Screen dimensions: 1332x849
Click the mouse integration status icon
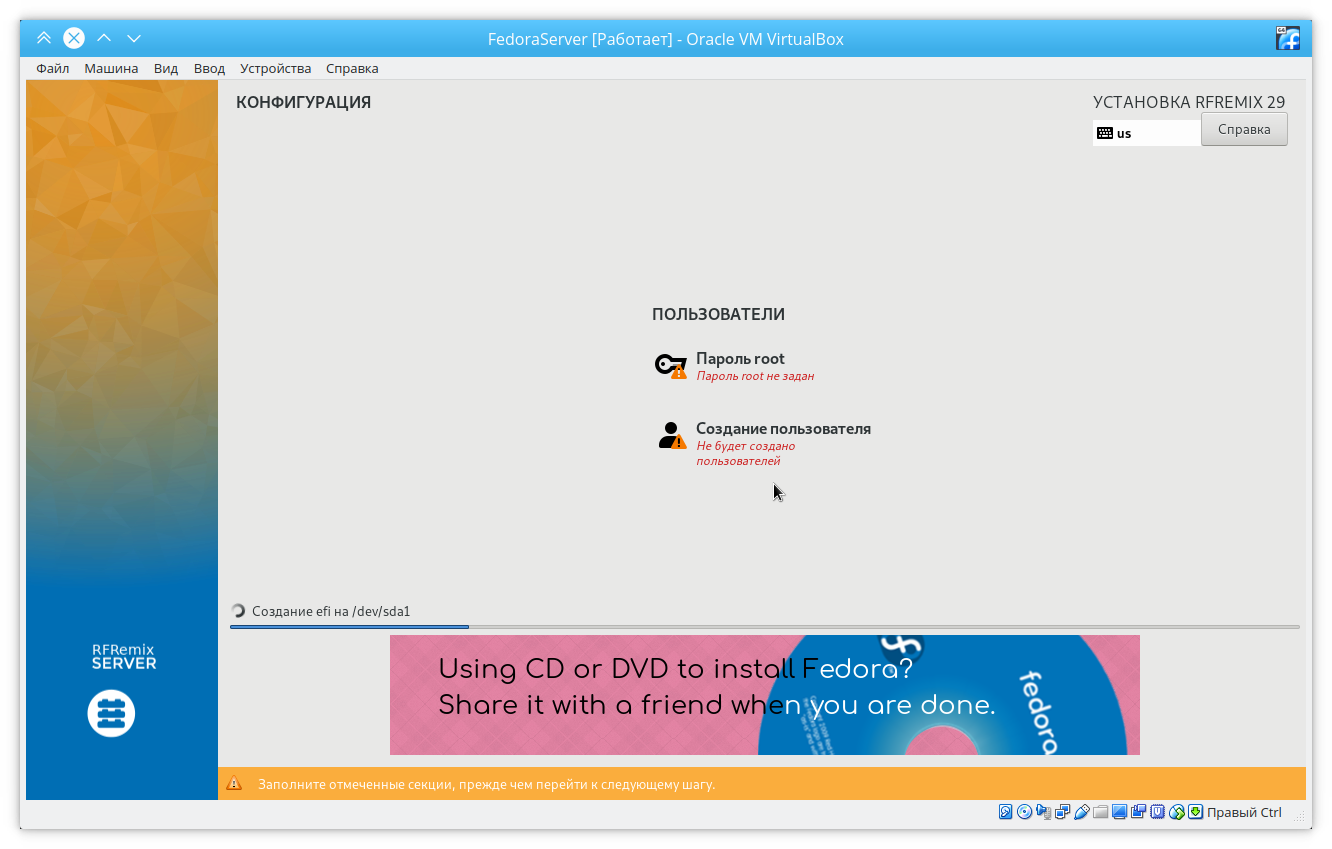pyautogui.click(x=1177, y=812)
